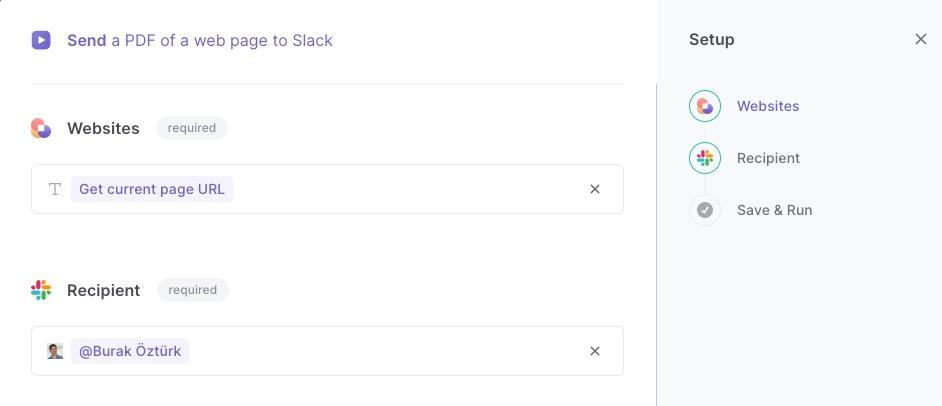Viewport: 942px width, 406px height.
Task: Close the Setup panel with X
Action: point(920,40)
